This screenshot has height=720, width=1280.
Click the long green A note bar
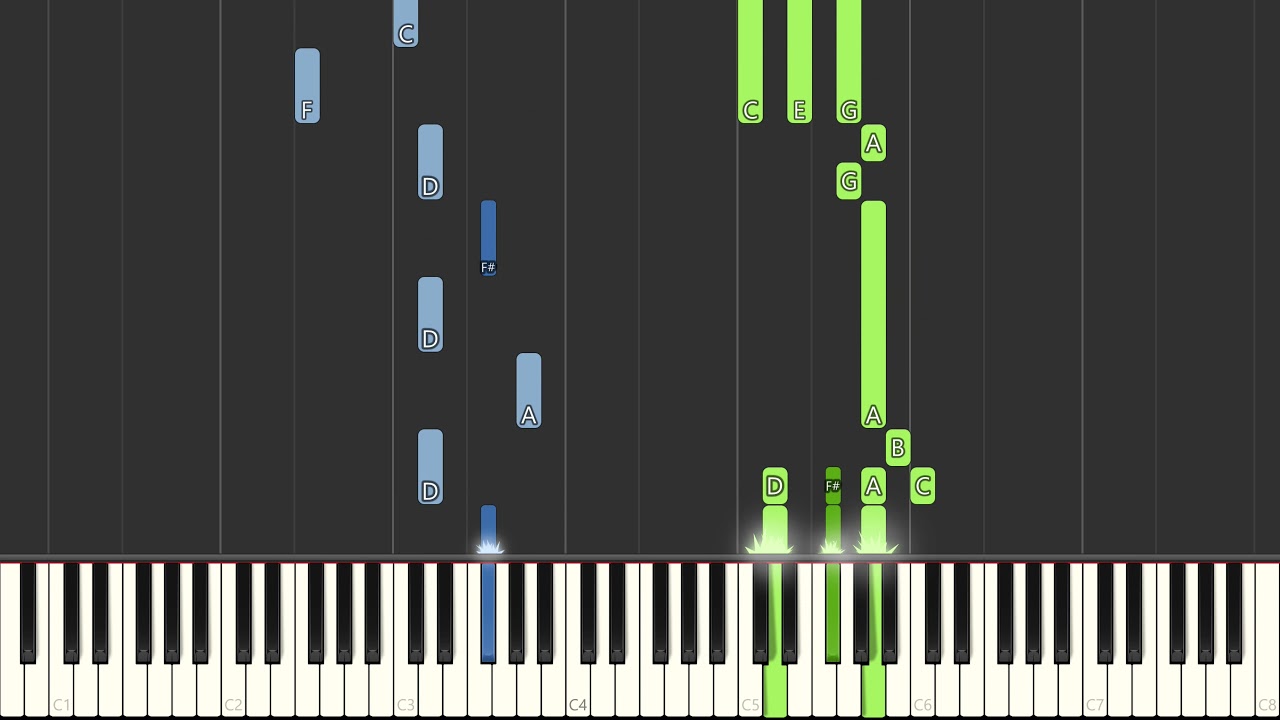[x=873, y=315]
